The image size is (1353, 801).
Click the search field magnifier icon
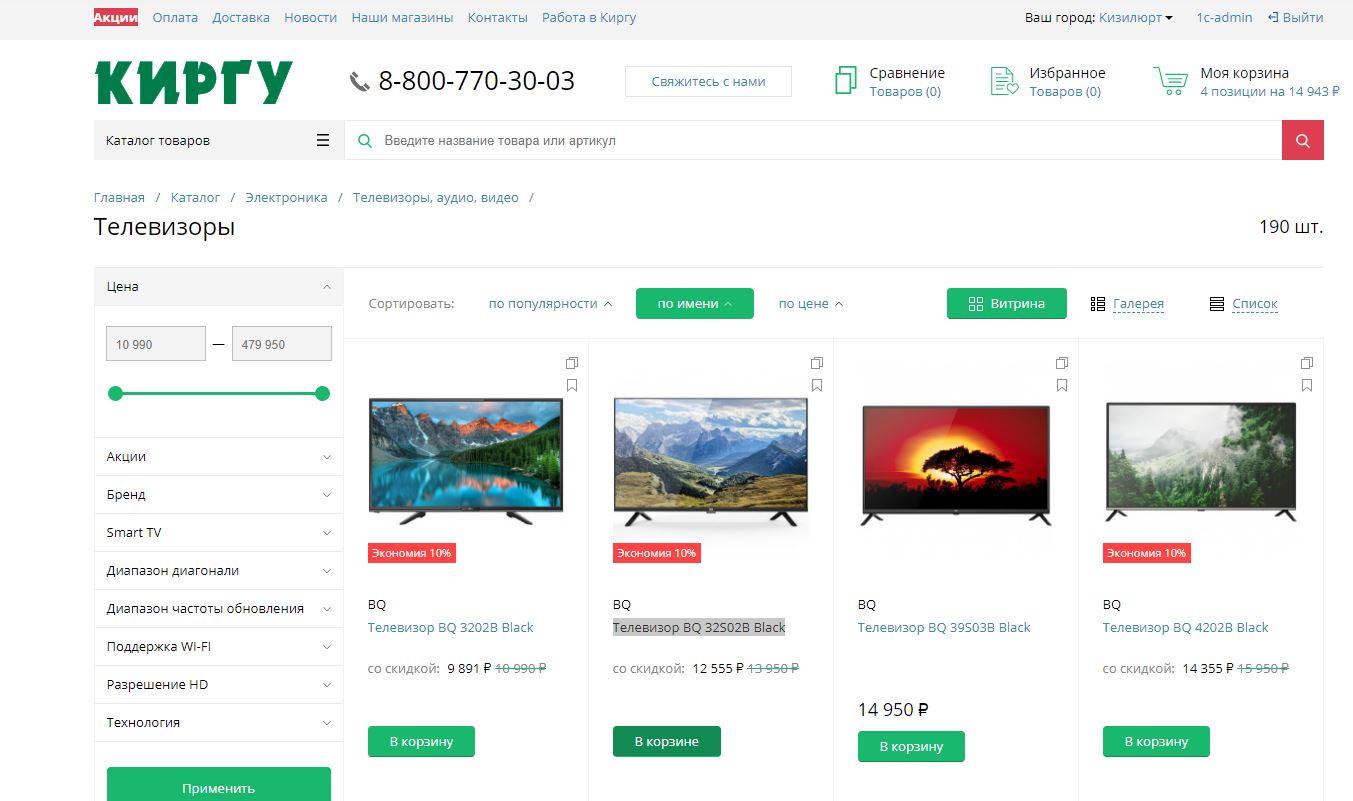(365, 141)
